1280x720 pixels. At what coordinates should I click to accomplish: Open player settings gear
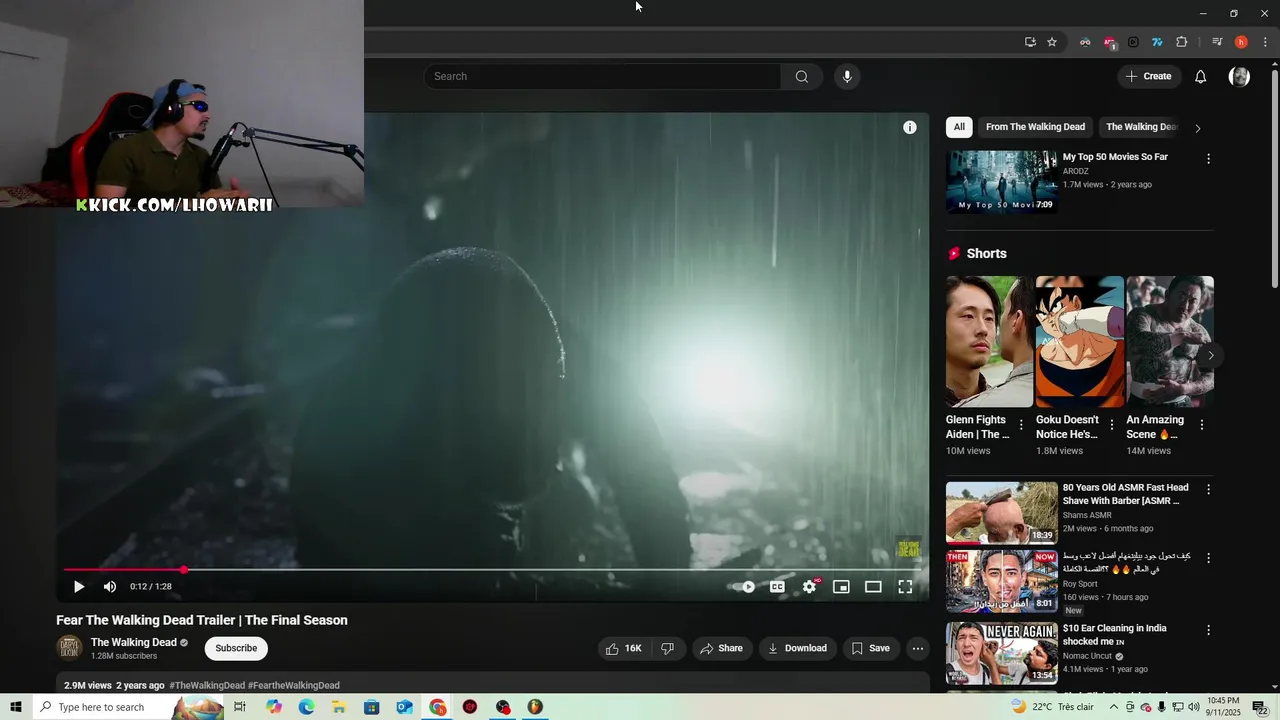coord(809,587)
